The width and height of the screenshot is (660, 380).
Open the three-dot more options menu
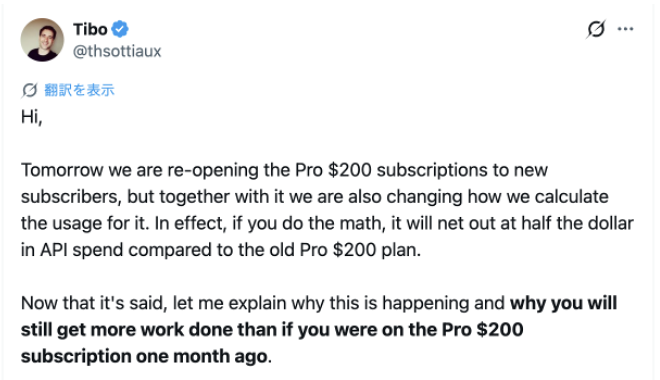tap(625, 29)
